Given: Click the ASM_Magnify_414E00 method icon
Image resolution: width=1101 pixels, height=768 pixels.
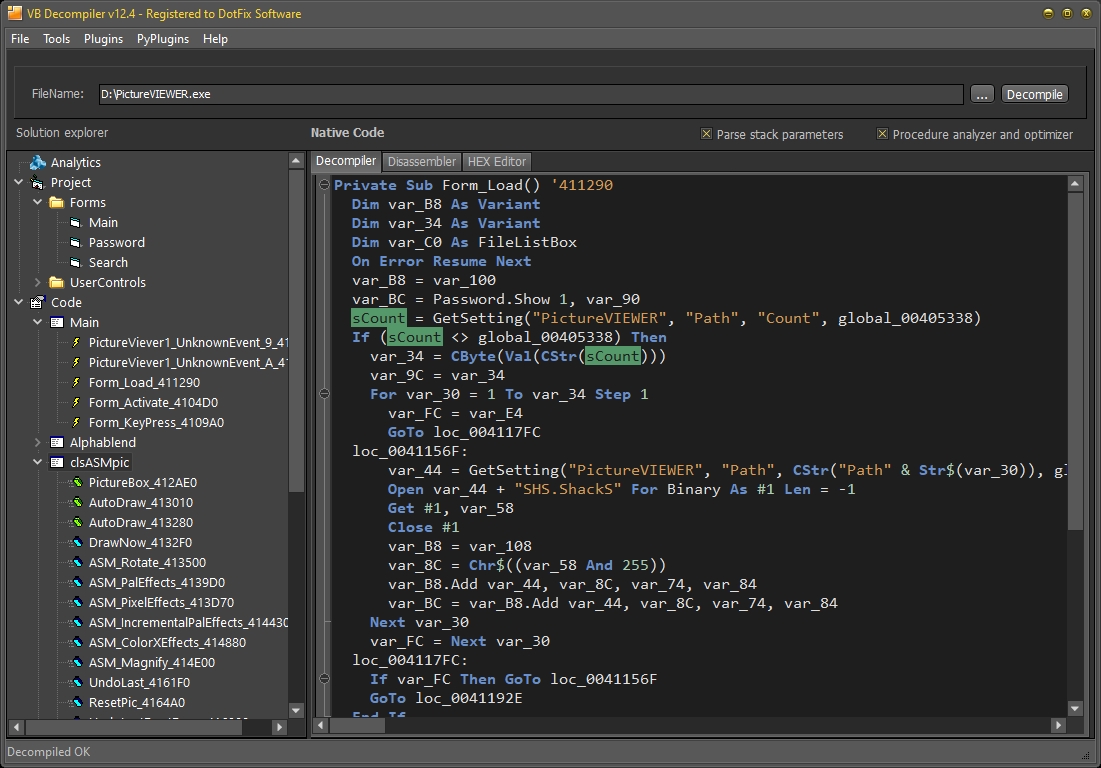Looking at the screenshot, I should (76, 663).
